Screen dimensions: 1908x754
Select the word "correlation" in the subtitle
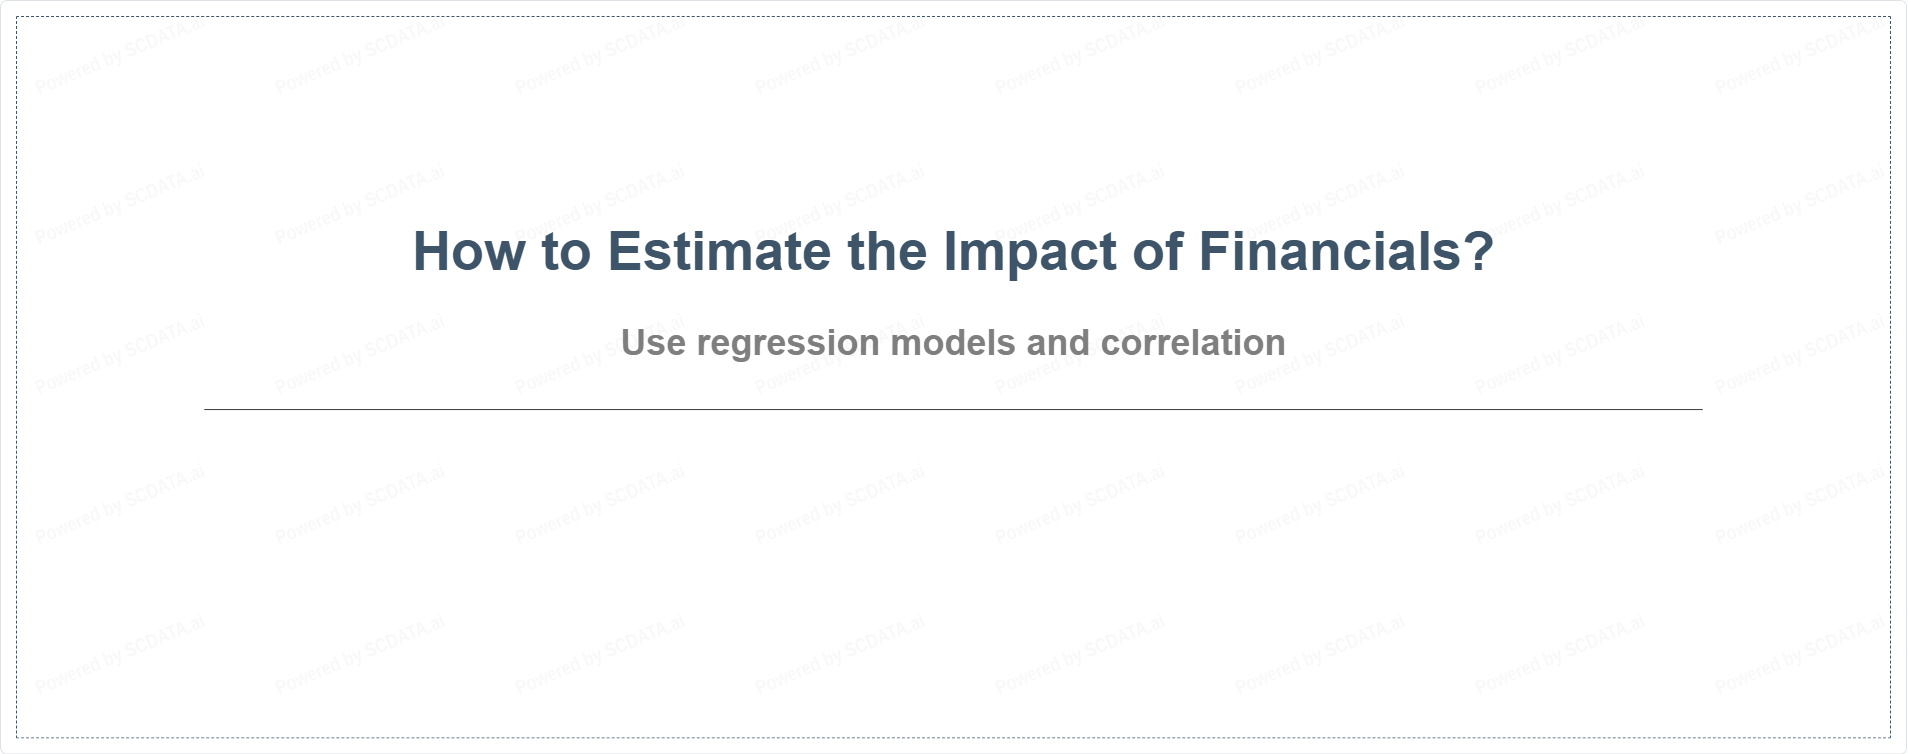tap(1193, 343)
